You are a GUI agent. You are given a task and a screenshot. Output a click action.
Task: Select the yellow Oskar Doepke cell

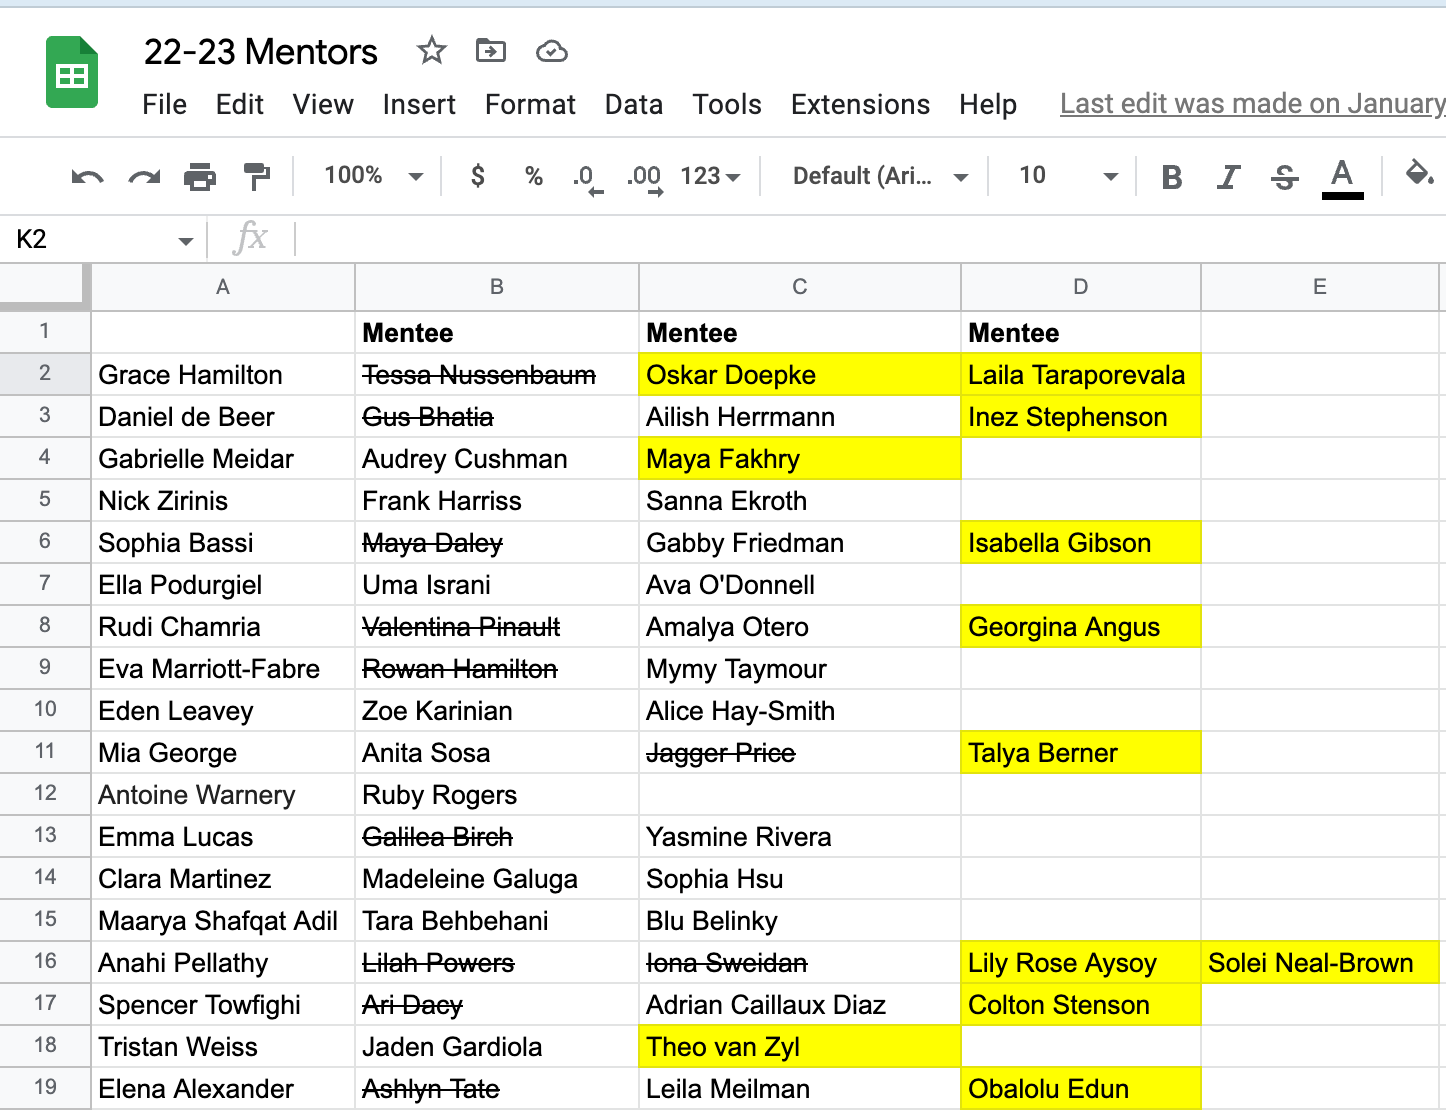point(799,375)
